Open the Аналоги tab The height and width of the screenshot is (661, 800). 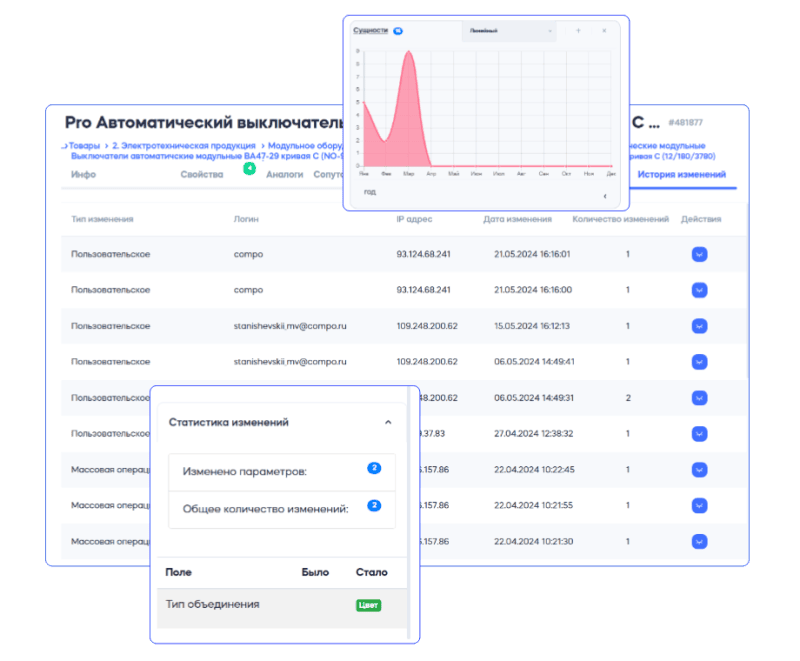click(x=284, y=175)
